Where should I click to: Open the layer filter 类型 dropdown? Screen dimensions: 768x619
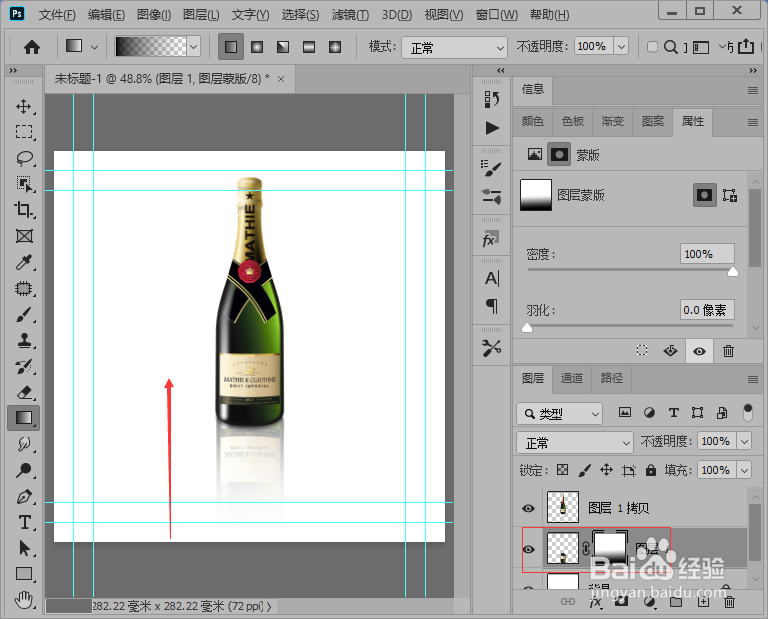pyautogui.click(x=559, y=414)
